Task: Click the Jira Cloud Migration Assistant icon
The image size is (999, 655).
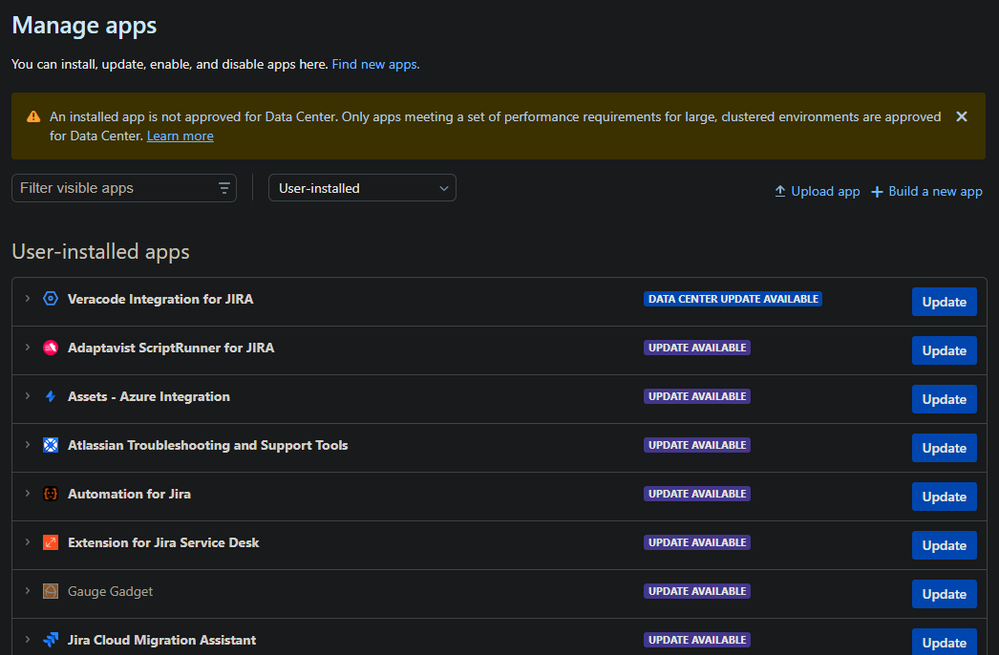Action: coord(50,640)
